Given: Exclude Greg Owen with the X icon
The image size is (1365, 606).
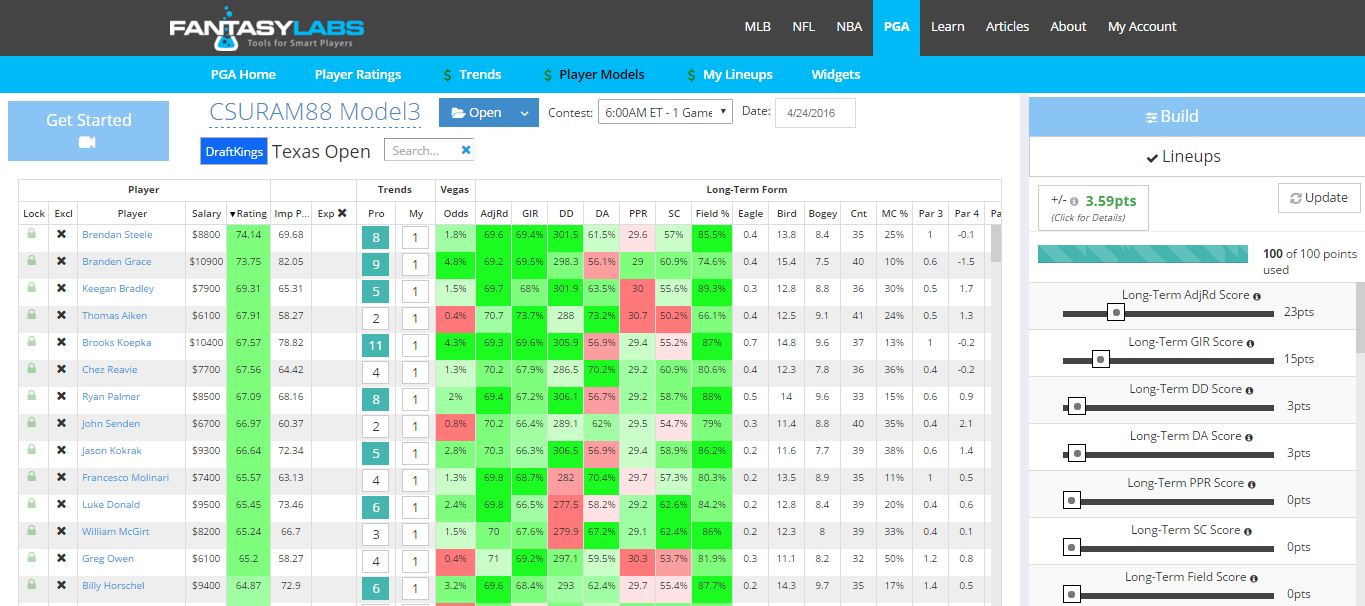Looking at the screenshot, I should point(61,558).
